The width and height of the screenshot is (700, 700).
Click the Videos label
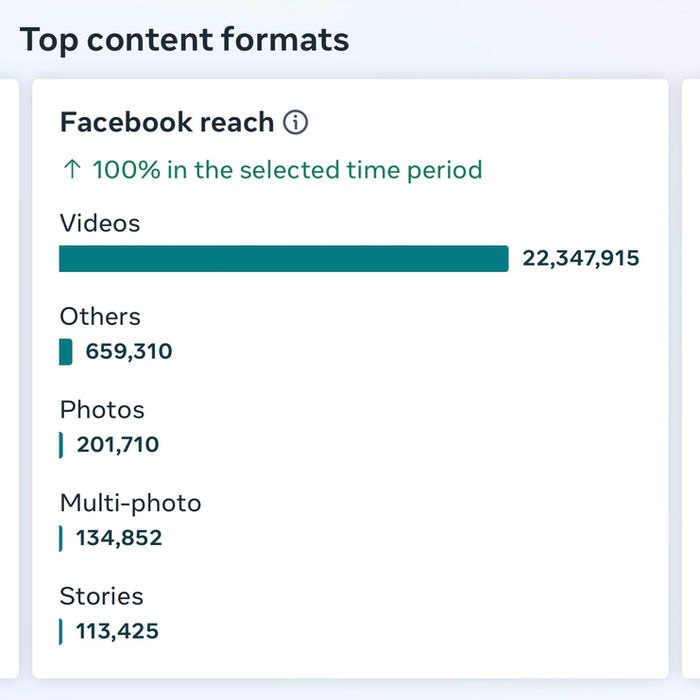[100, 223]
